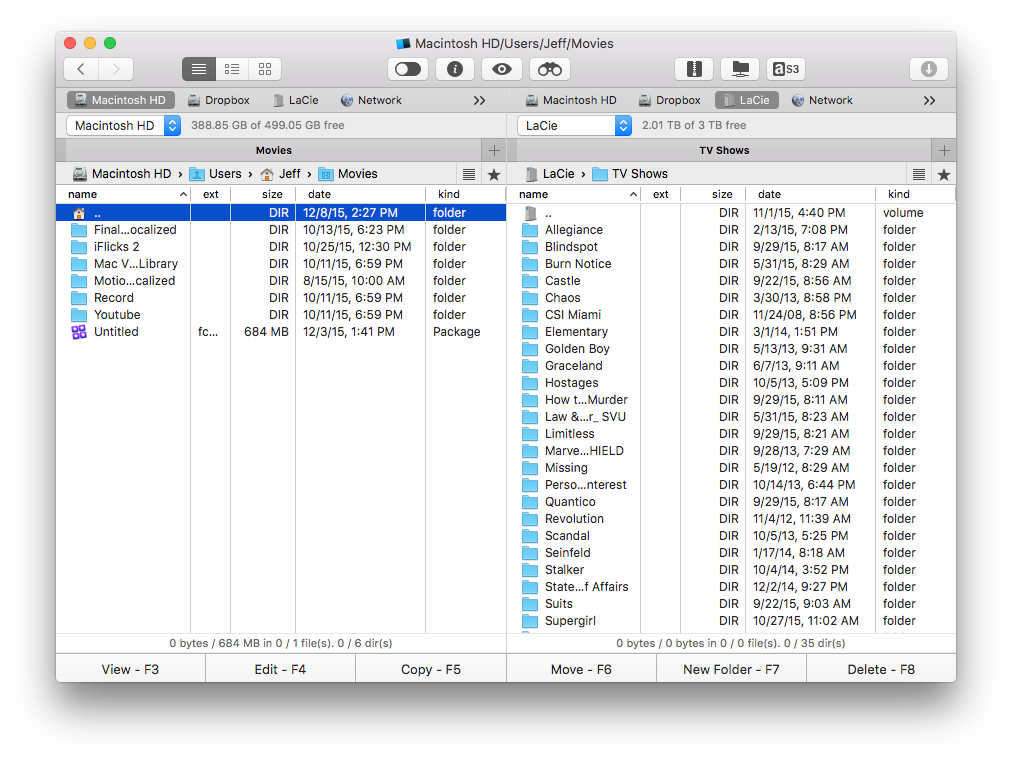This screenshot has width=1012, height=762.
Task: Open the LaCie drive dropdown
Action: click(575, 126)
